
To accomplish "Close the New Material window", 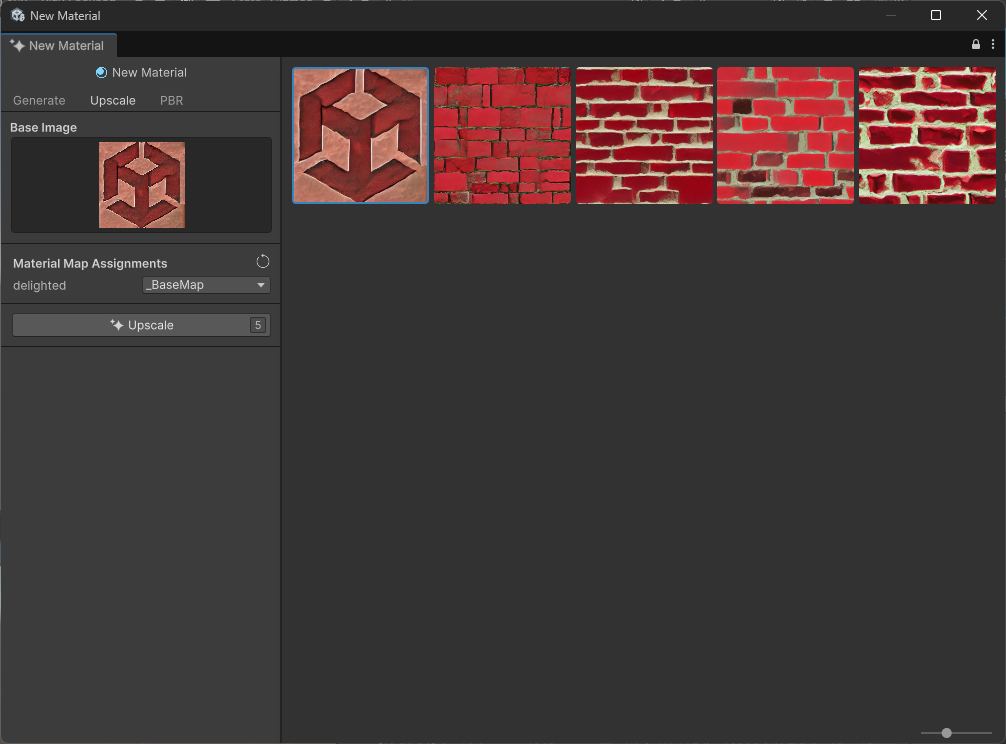I will coord(982,15).
